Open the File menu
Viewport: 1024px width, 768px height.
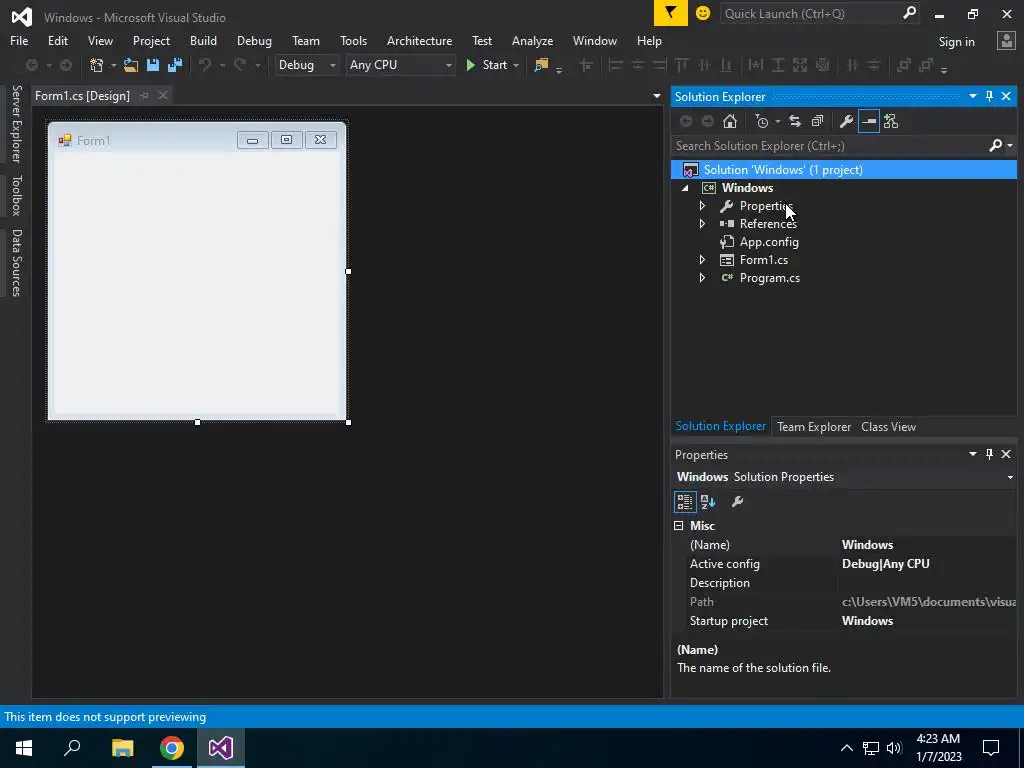(19, 40)
